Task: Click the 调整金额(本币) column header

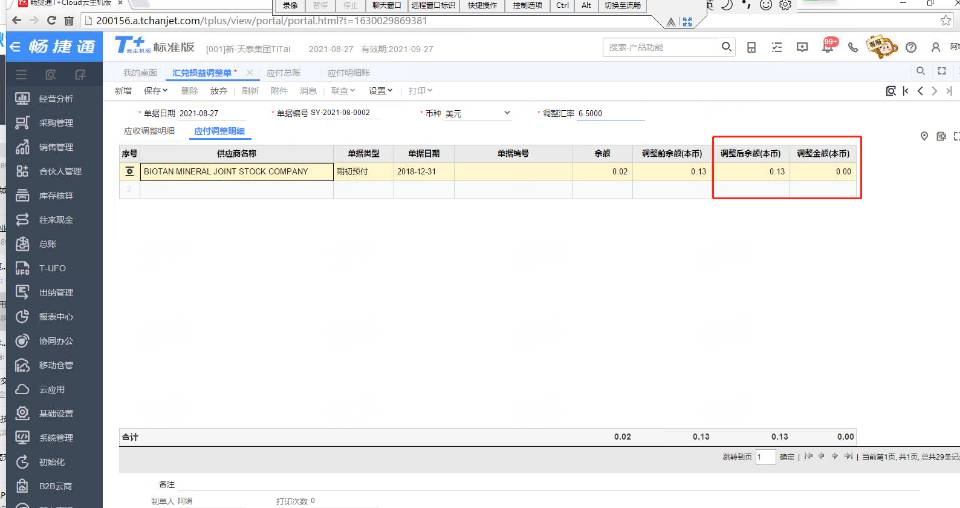Action: [823, 154]
